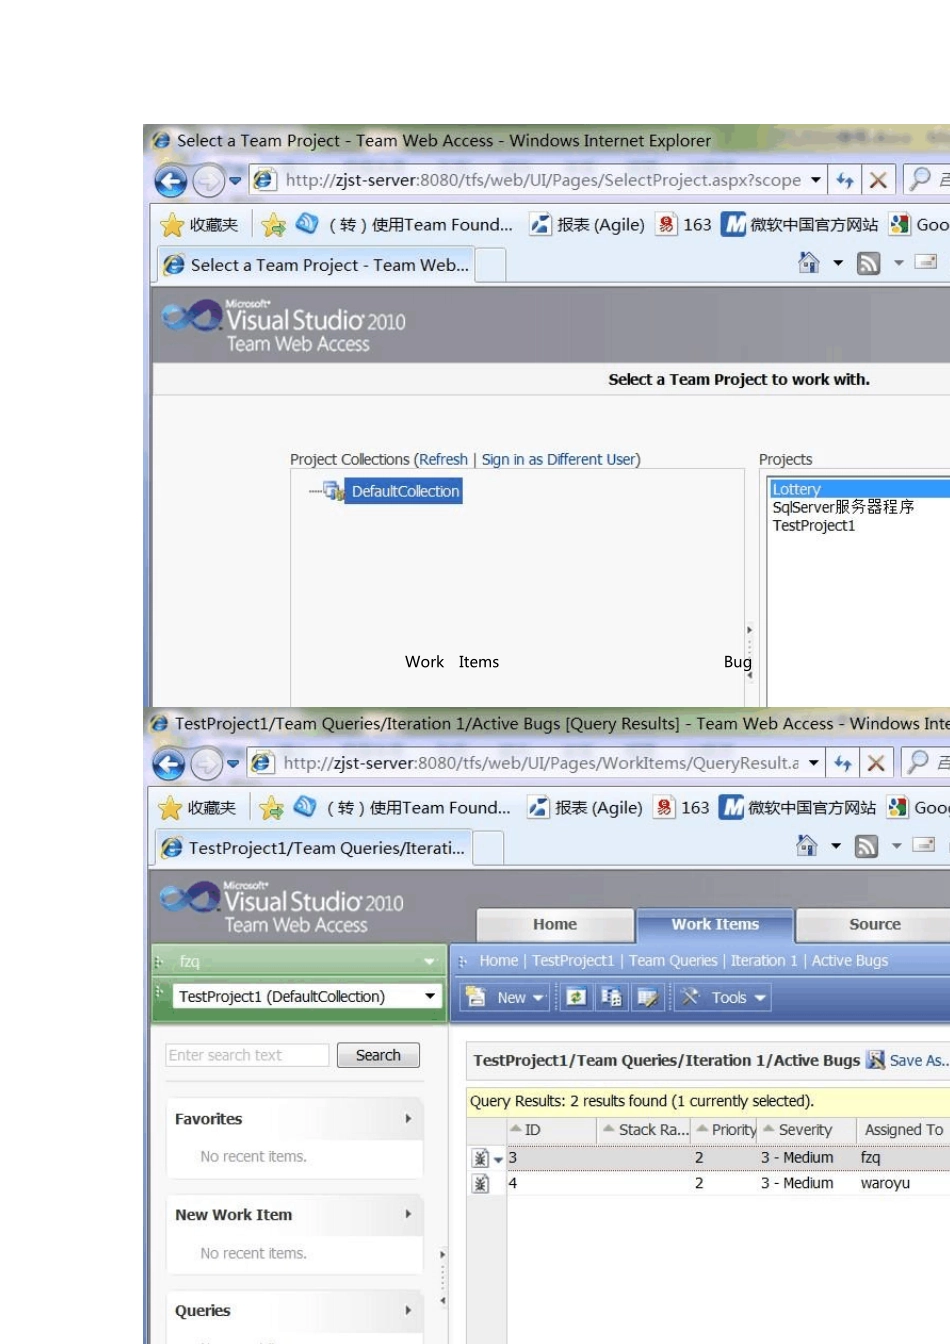Click the Refresh link for Project Collections

pyautogui.click(x=443, y=459)
